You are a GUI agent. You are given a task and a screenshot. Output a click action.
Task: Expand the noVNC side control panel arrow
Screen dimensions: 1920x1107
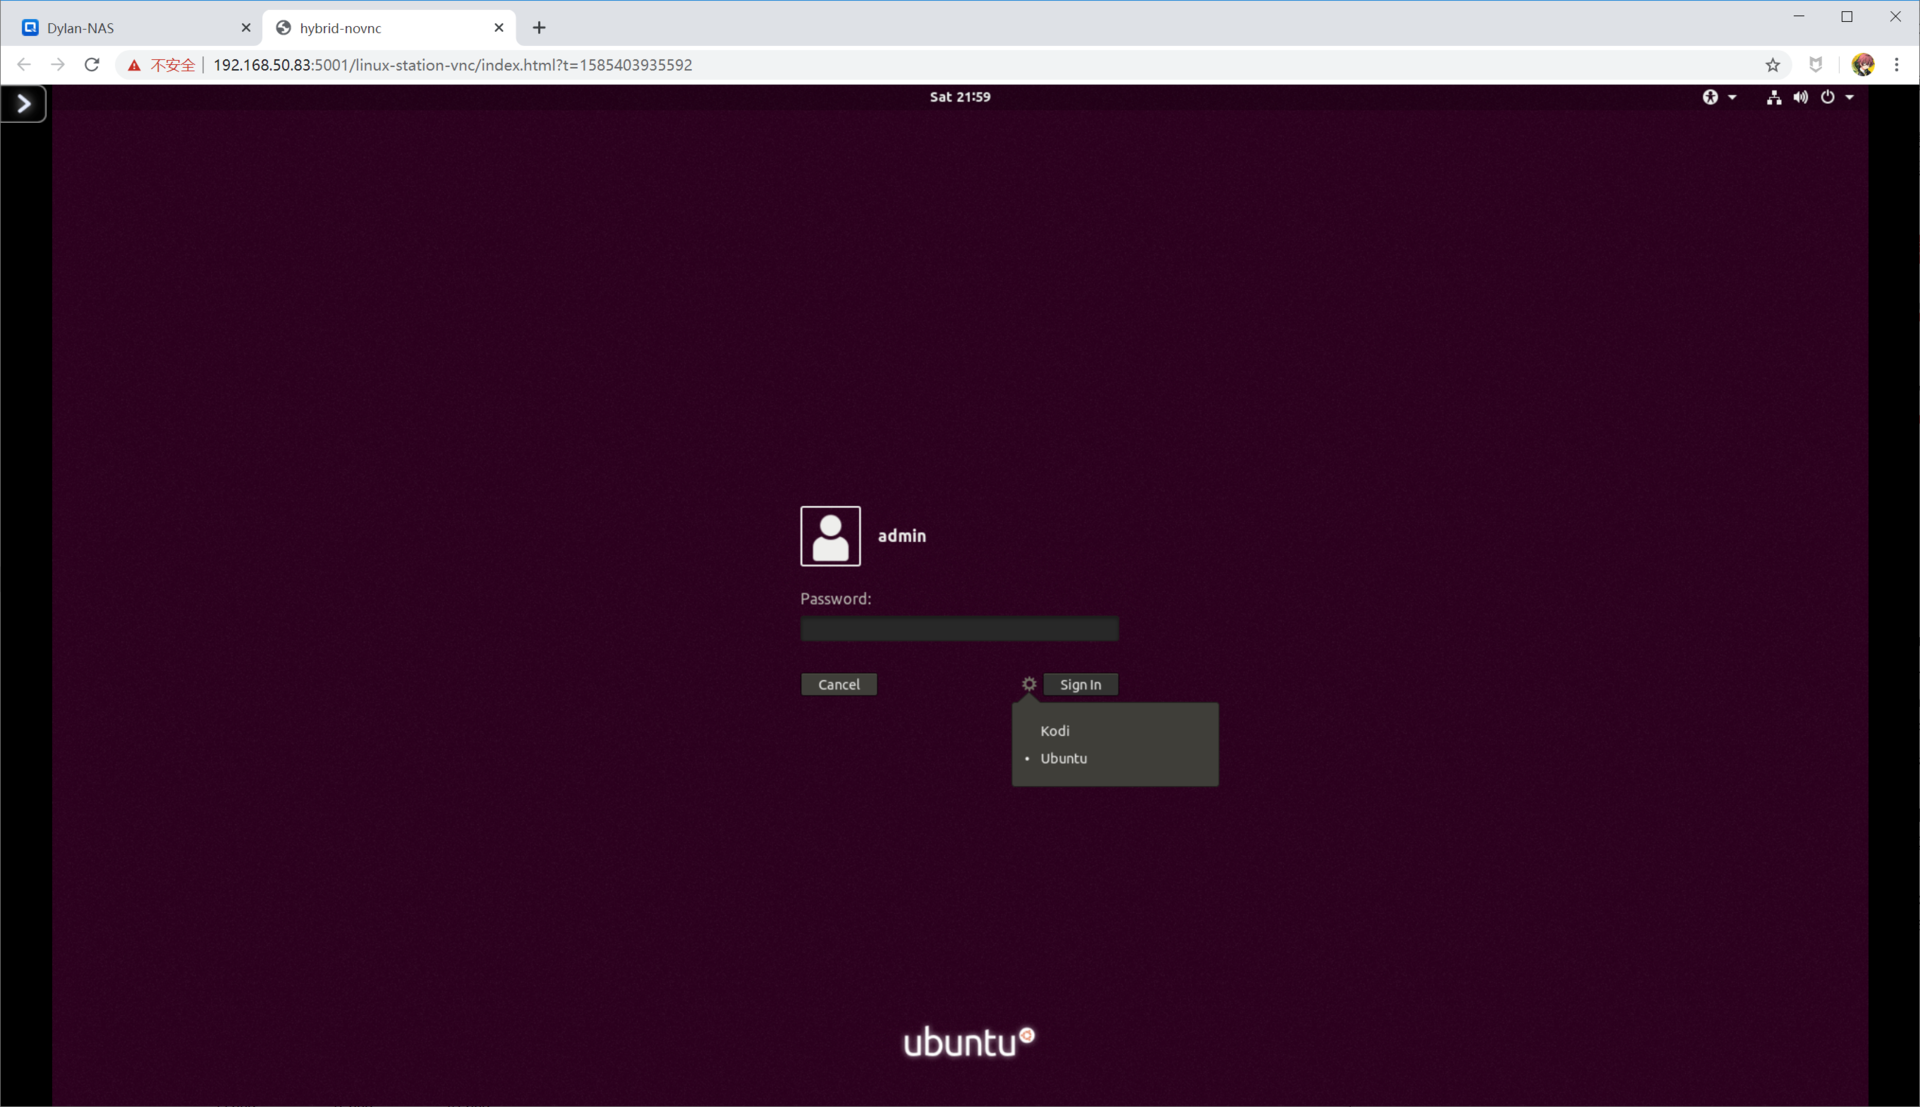[24, 104]
